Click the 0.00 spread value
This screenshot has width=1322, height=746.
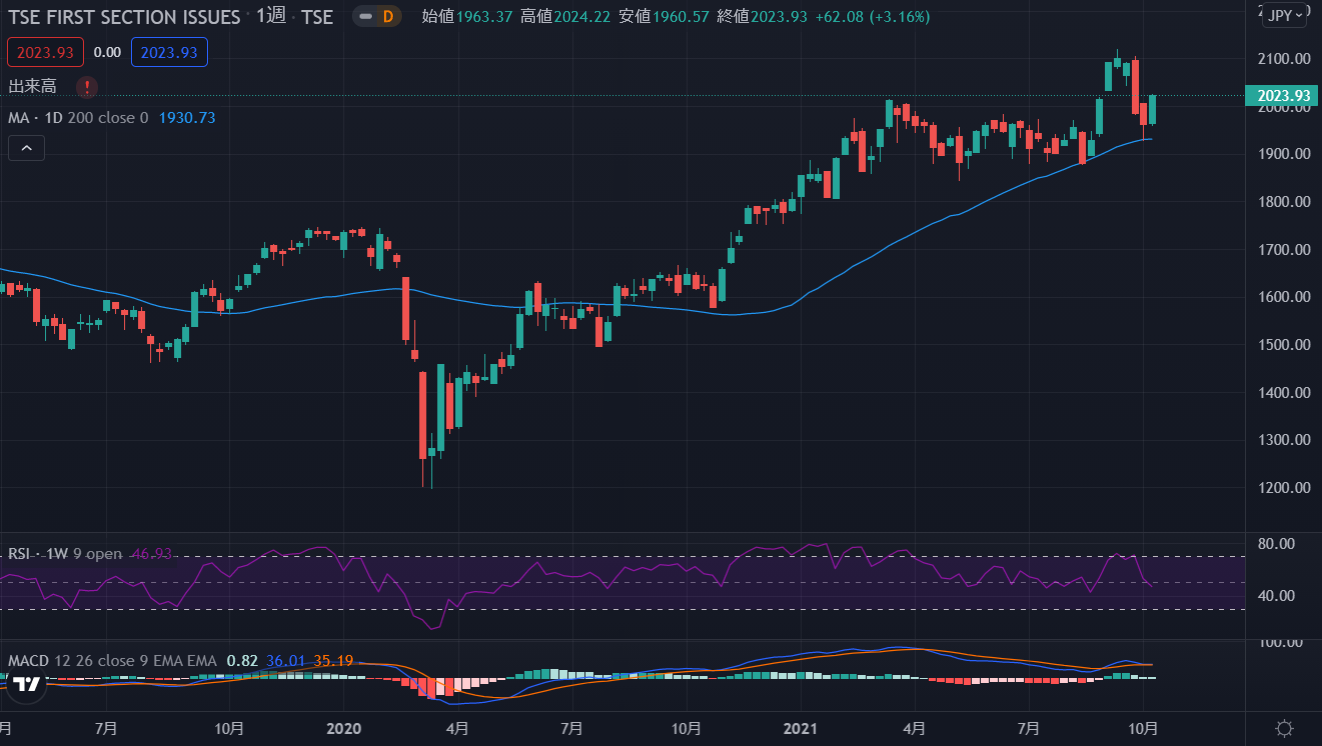pyautogui.click(x=107, y=52)
